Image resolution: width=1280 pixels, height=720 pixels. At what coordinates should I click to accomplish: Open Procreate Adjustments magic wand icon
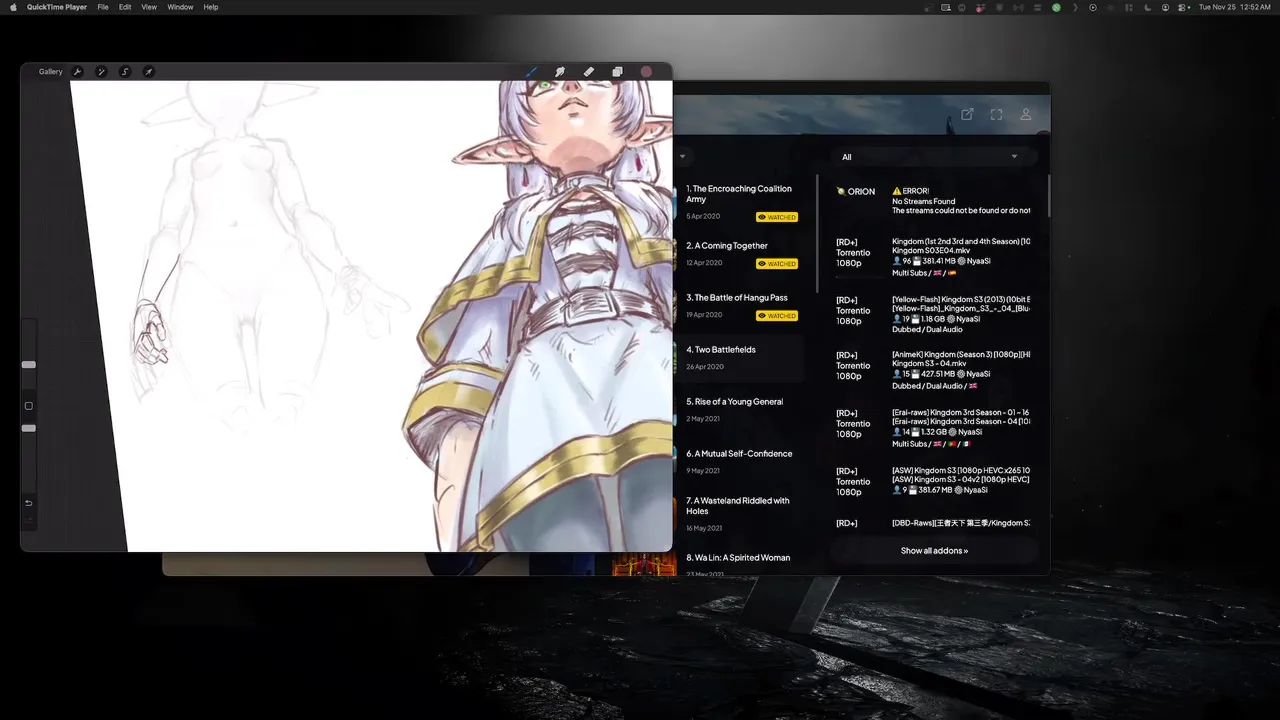[101, 72]
